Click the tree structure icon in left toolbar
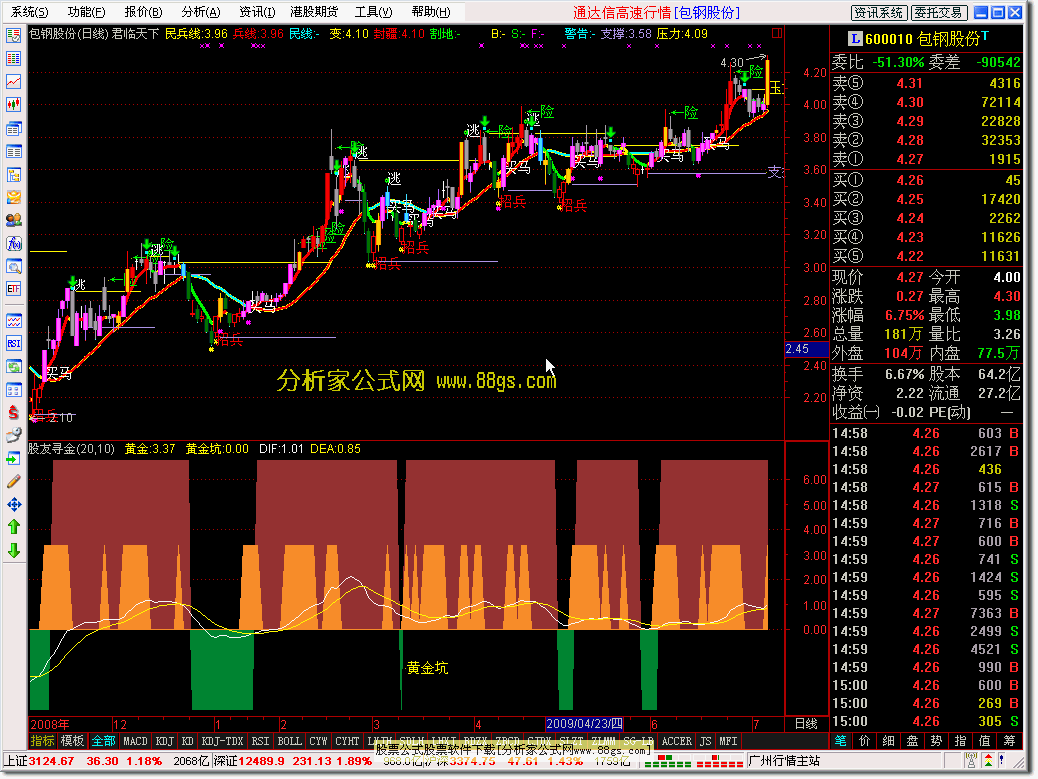 tap(13, 174)
